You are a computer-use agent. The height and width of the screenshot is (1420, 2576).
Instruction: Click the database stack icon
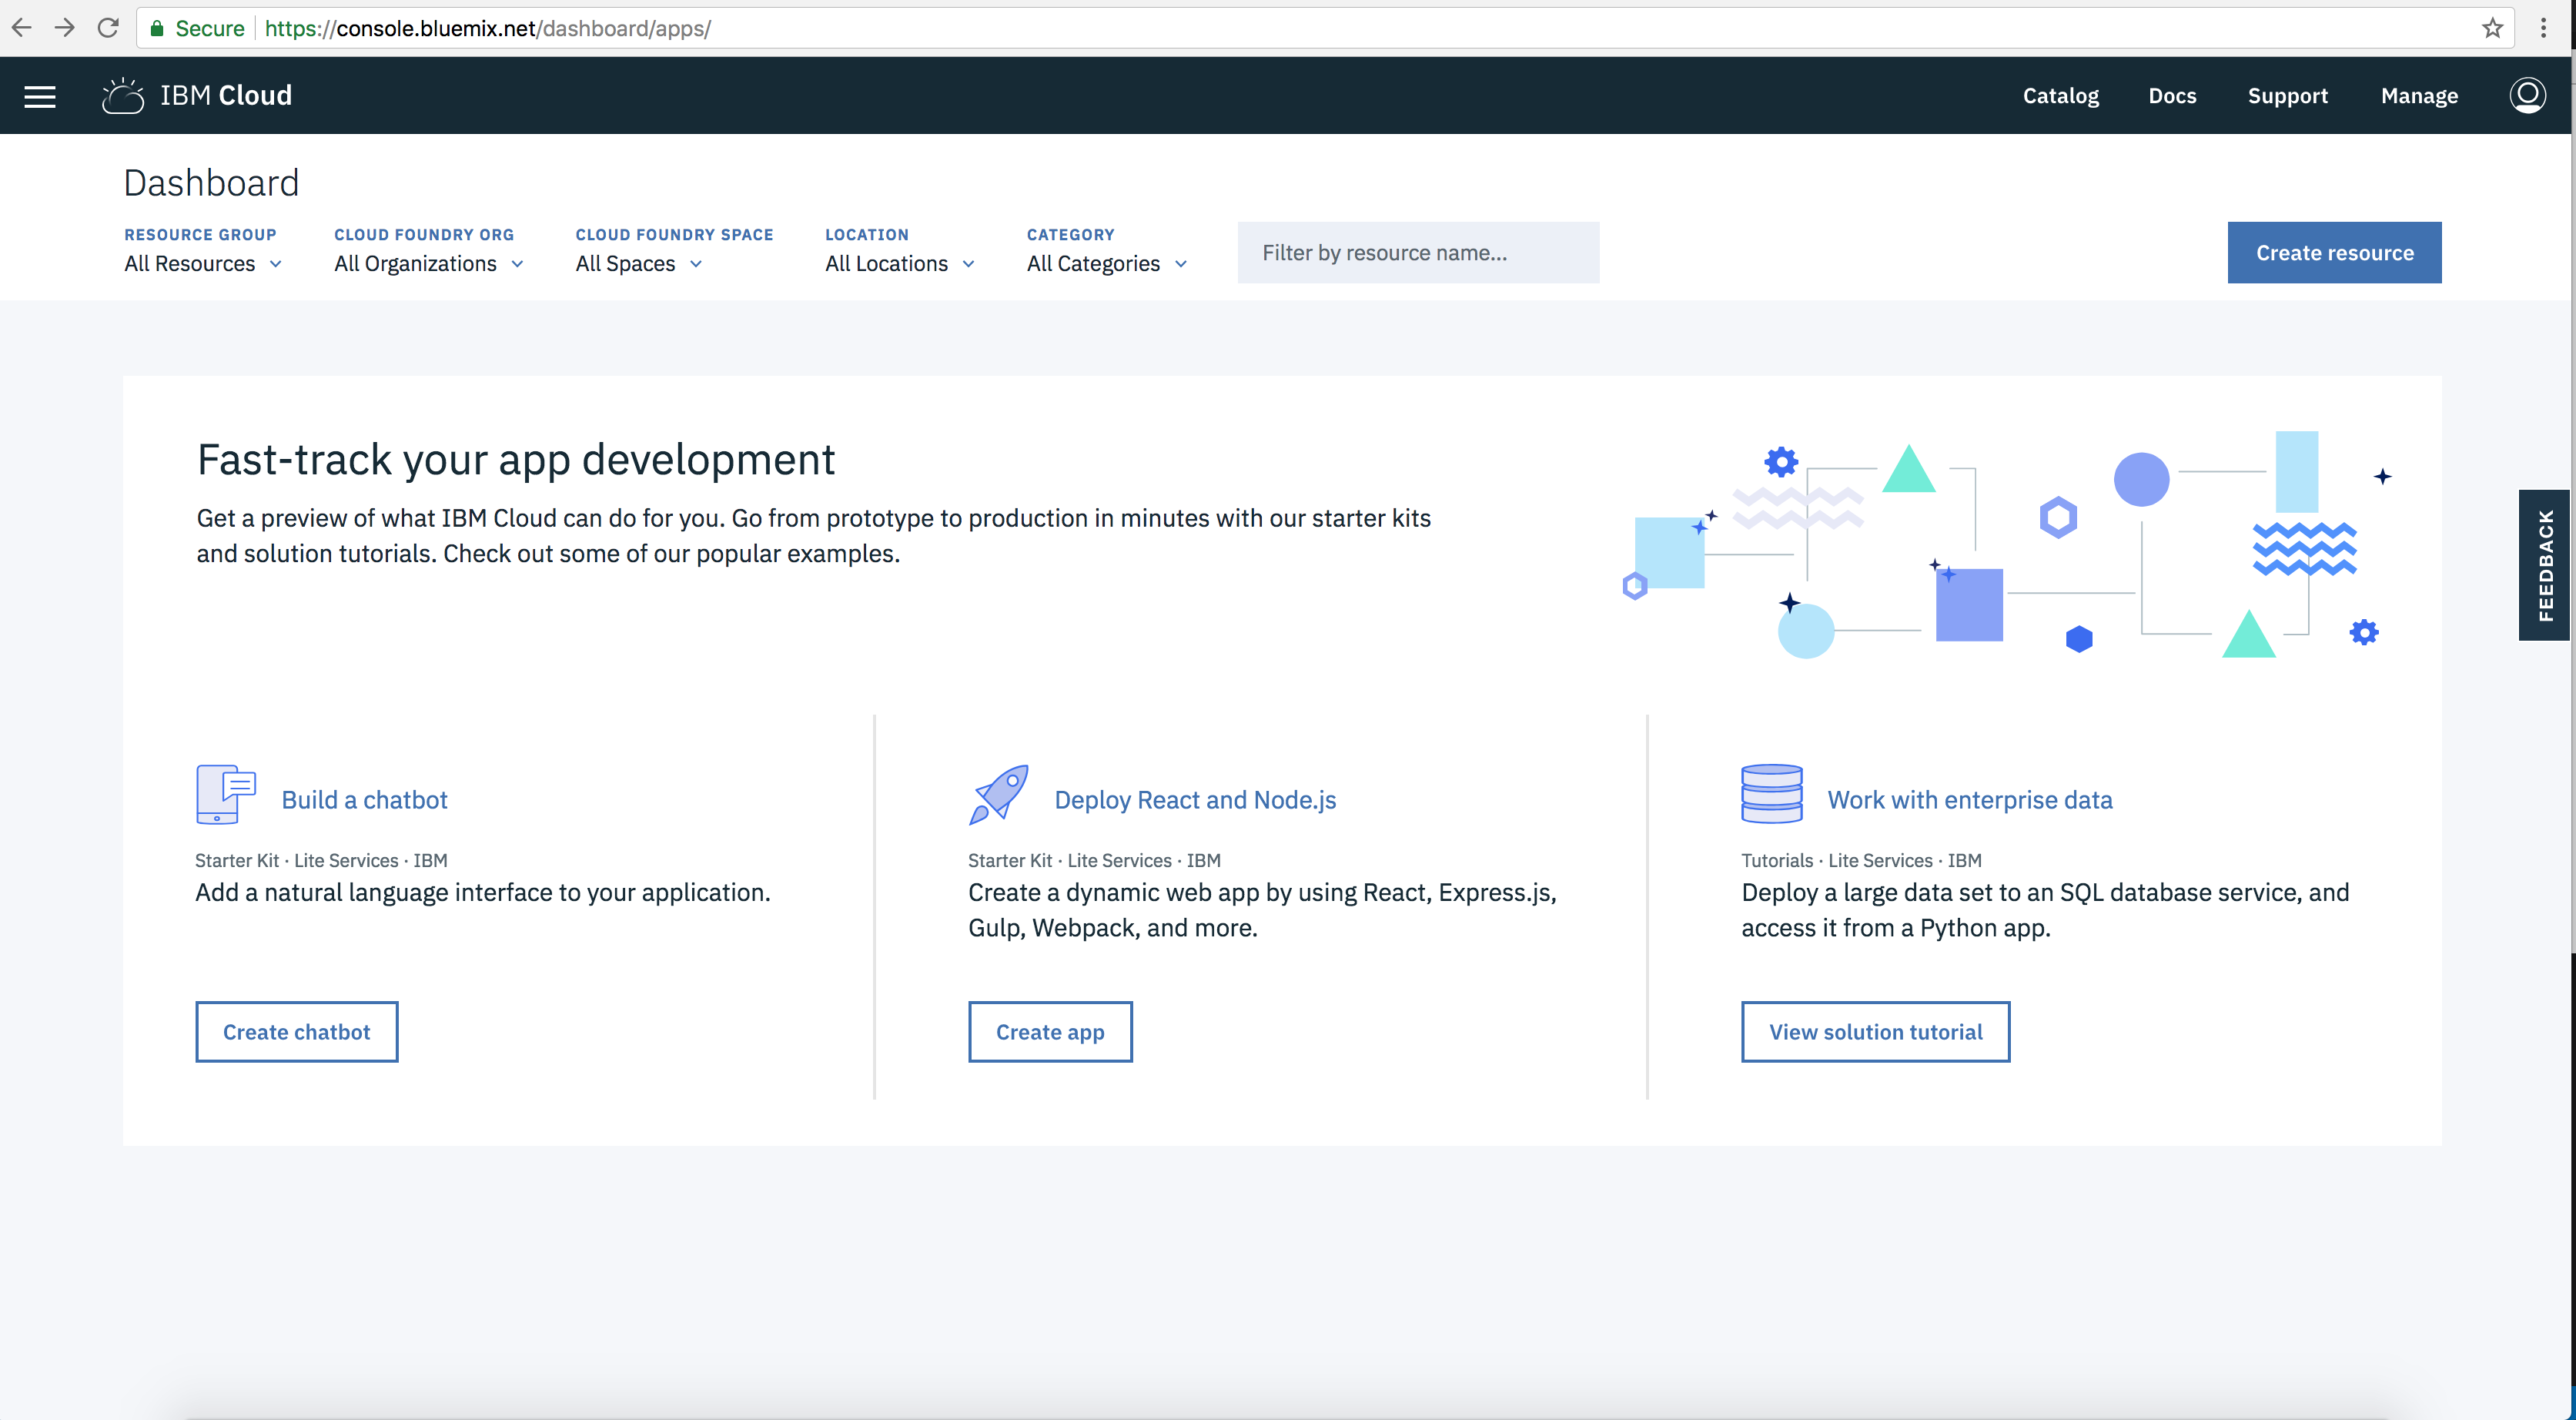1771,794
